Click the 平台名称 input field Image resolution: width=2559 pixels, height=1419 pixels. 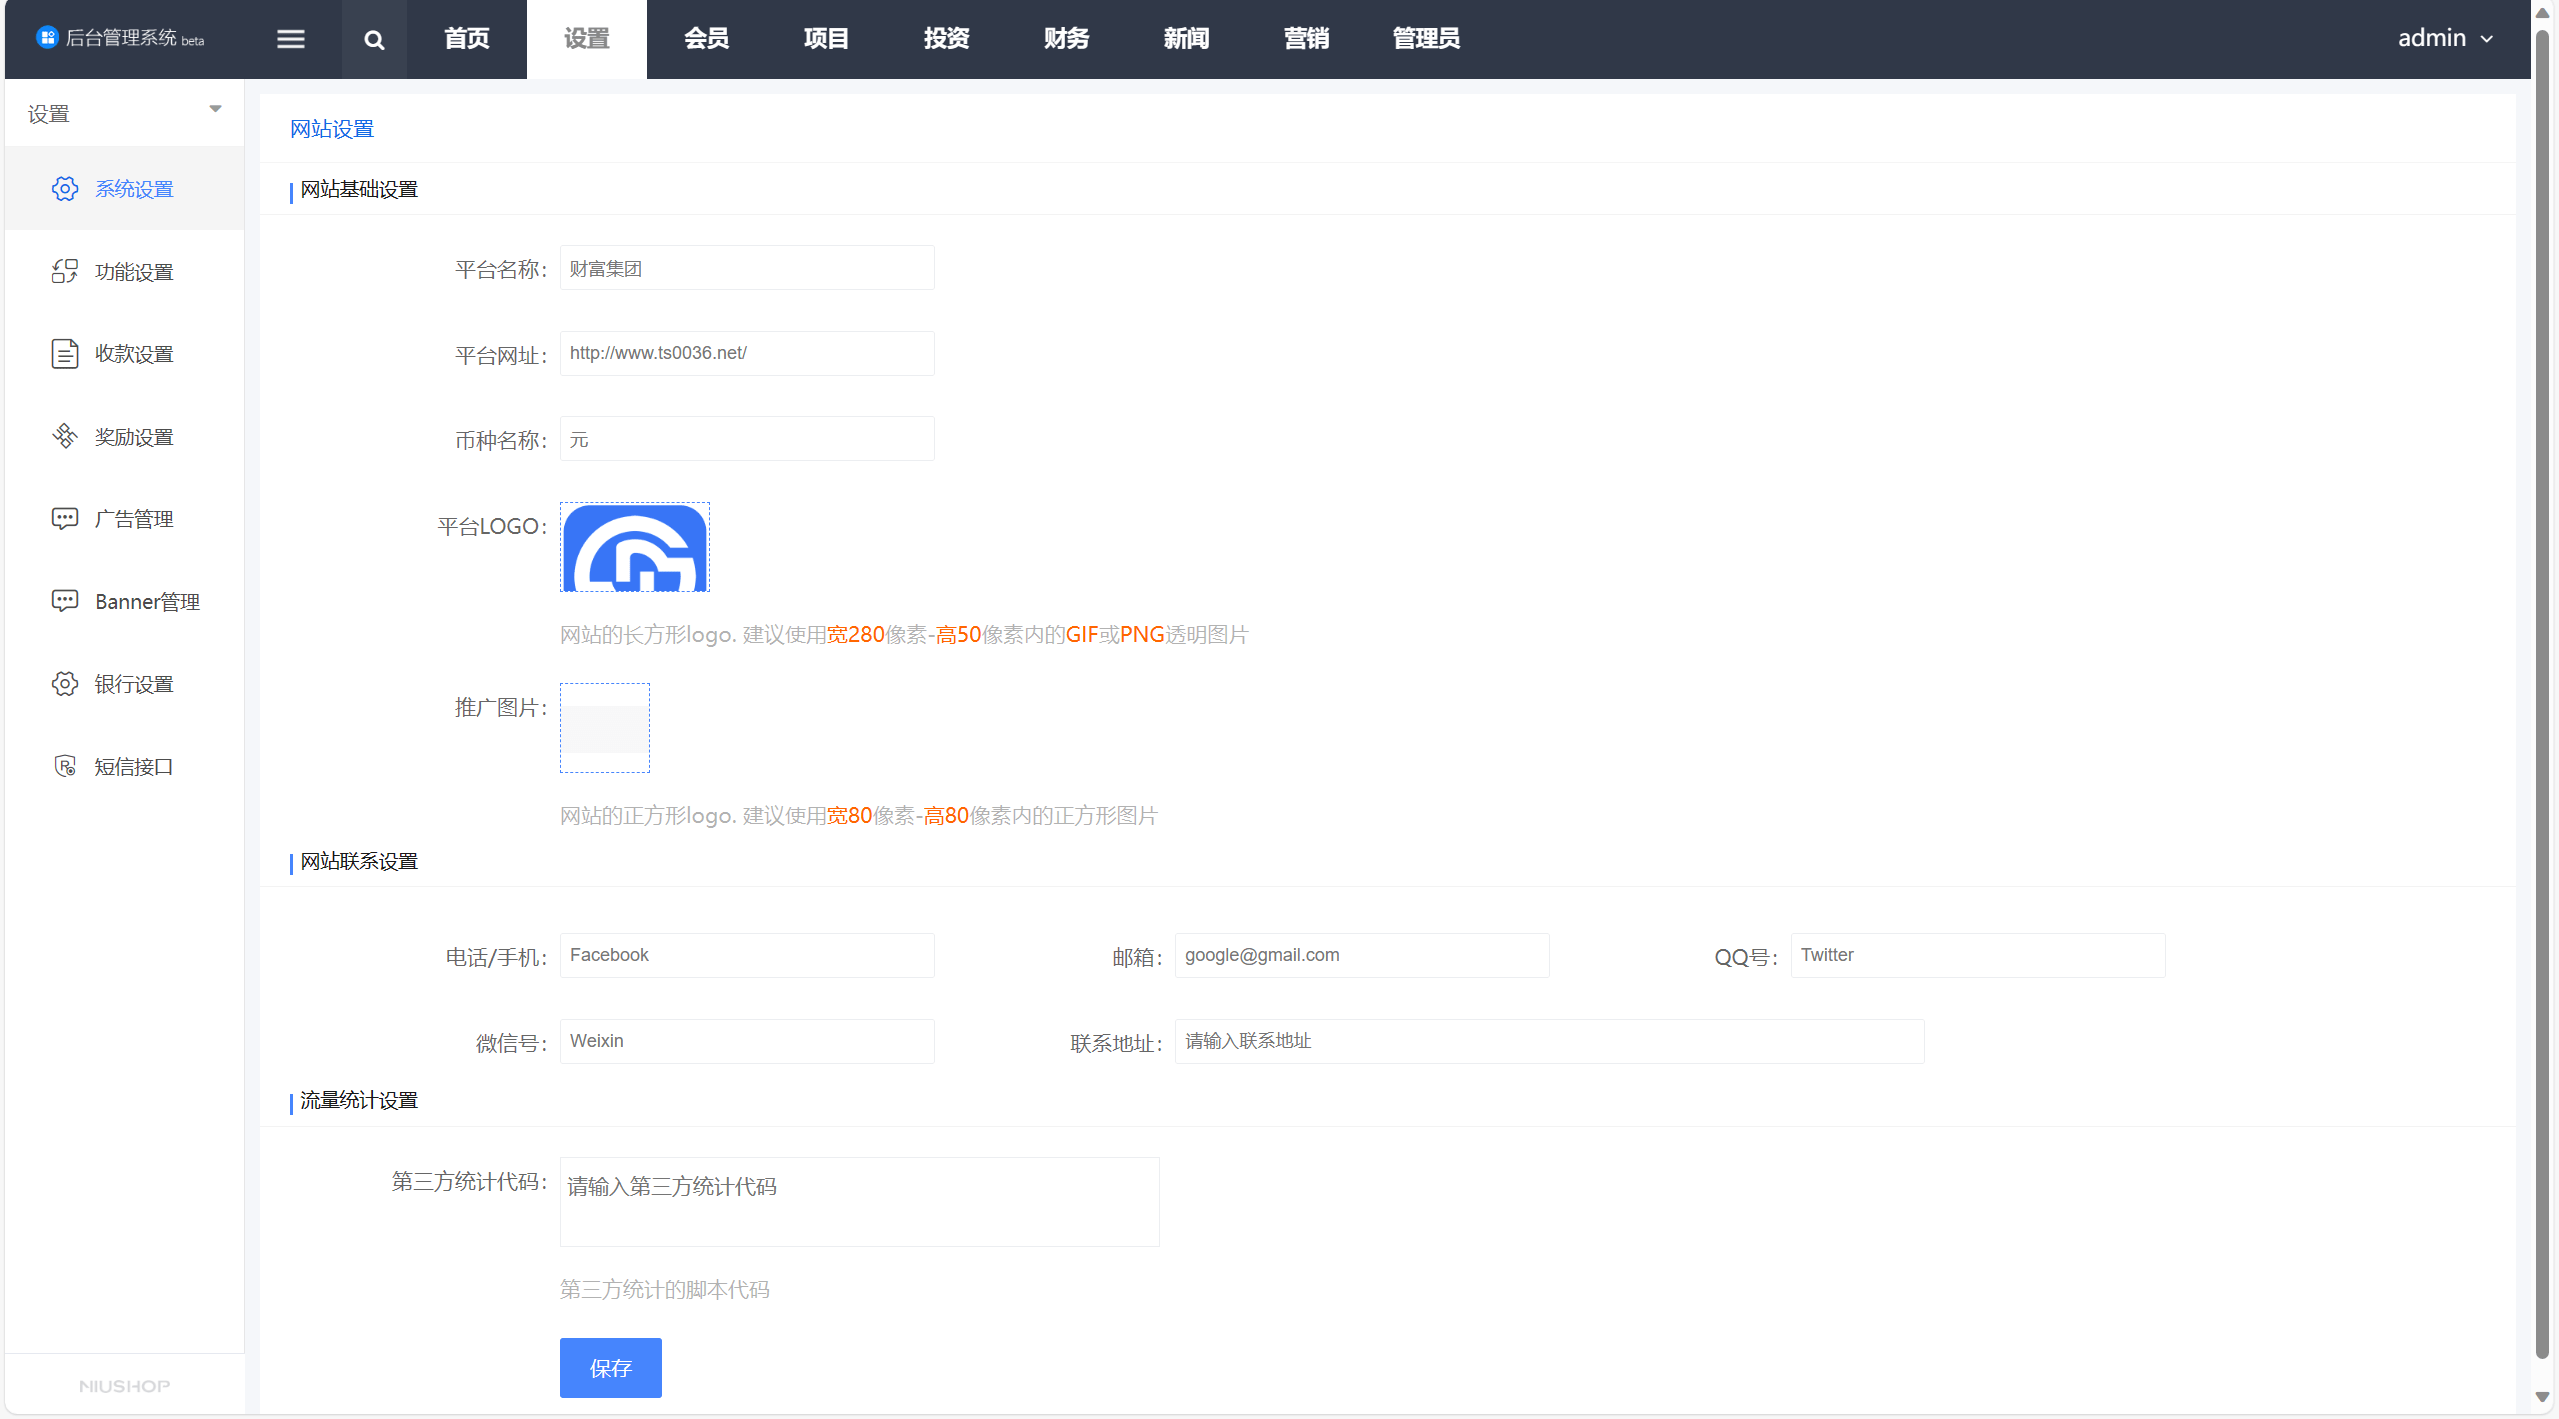(747, 268)
